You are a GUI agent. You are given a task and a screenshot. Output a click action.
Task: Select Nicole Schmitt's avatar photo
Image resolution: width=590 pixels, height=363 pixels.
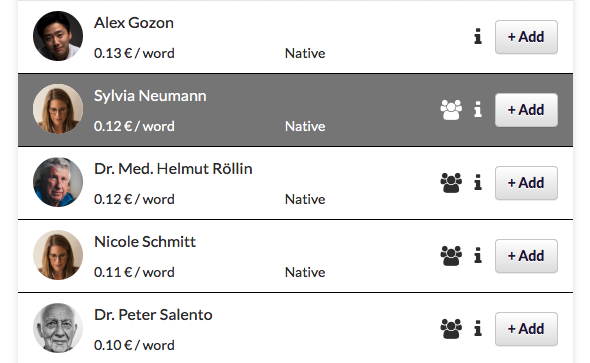(x=58, y=255)
